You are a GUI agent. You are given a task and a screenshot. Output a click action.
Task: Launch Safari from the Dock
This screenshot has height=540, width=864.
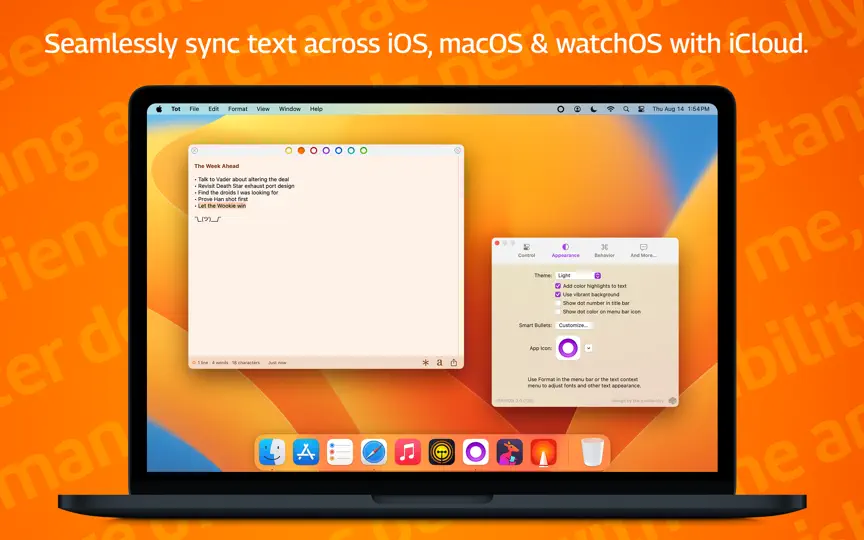[374, 452]
